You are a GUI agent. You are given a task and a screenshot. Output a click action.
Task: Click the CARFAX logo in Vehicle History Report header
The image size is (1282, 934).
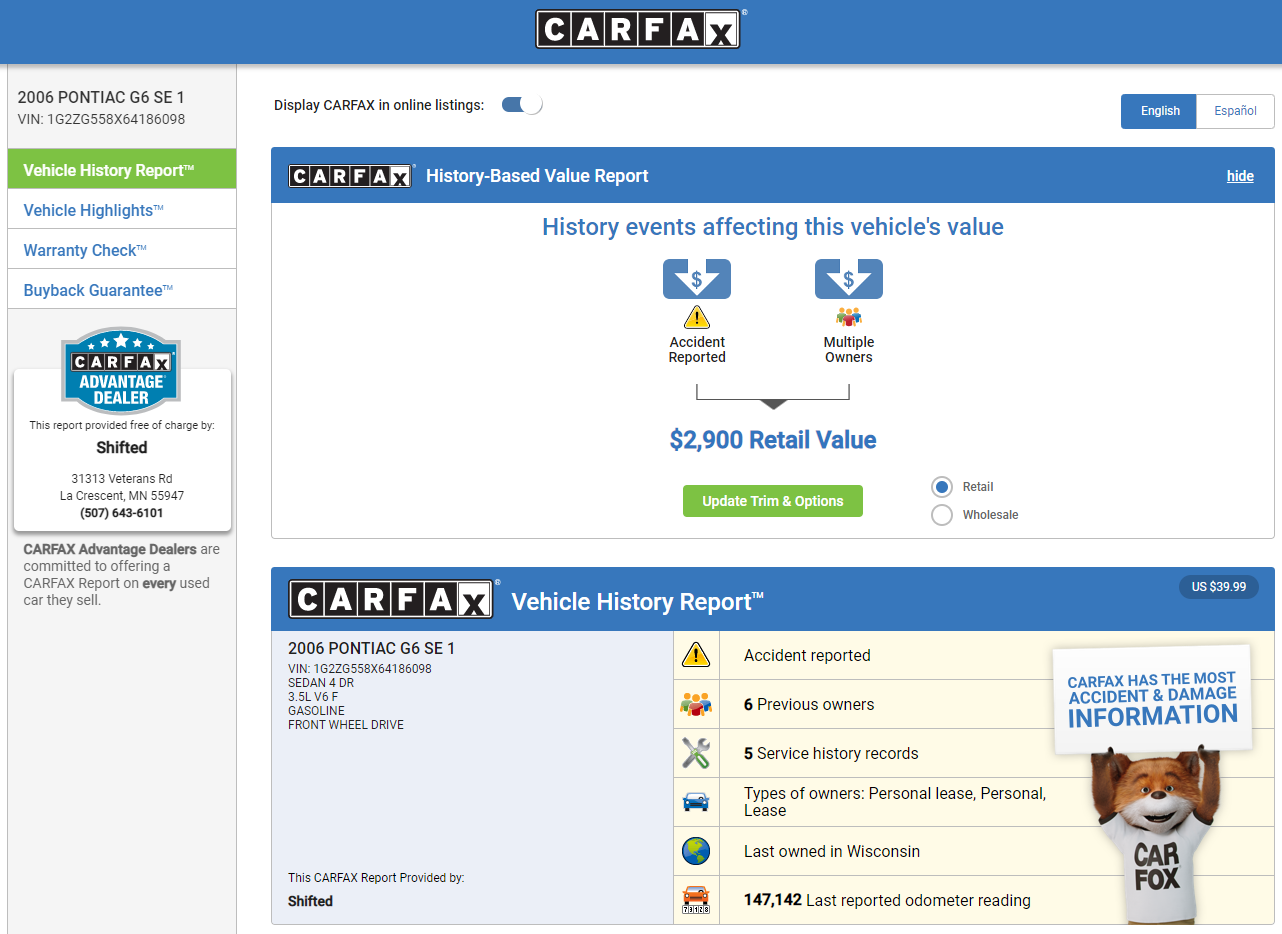[393, 599]
